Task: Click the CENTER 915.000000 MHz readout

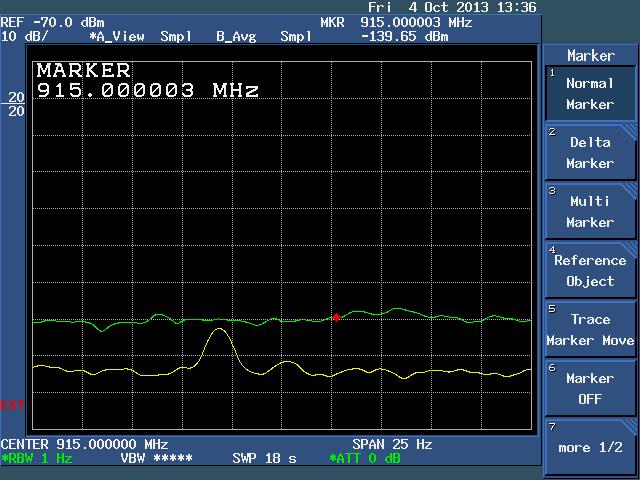Action: pos(84,444)
